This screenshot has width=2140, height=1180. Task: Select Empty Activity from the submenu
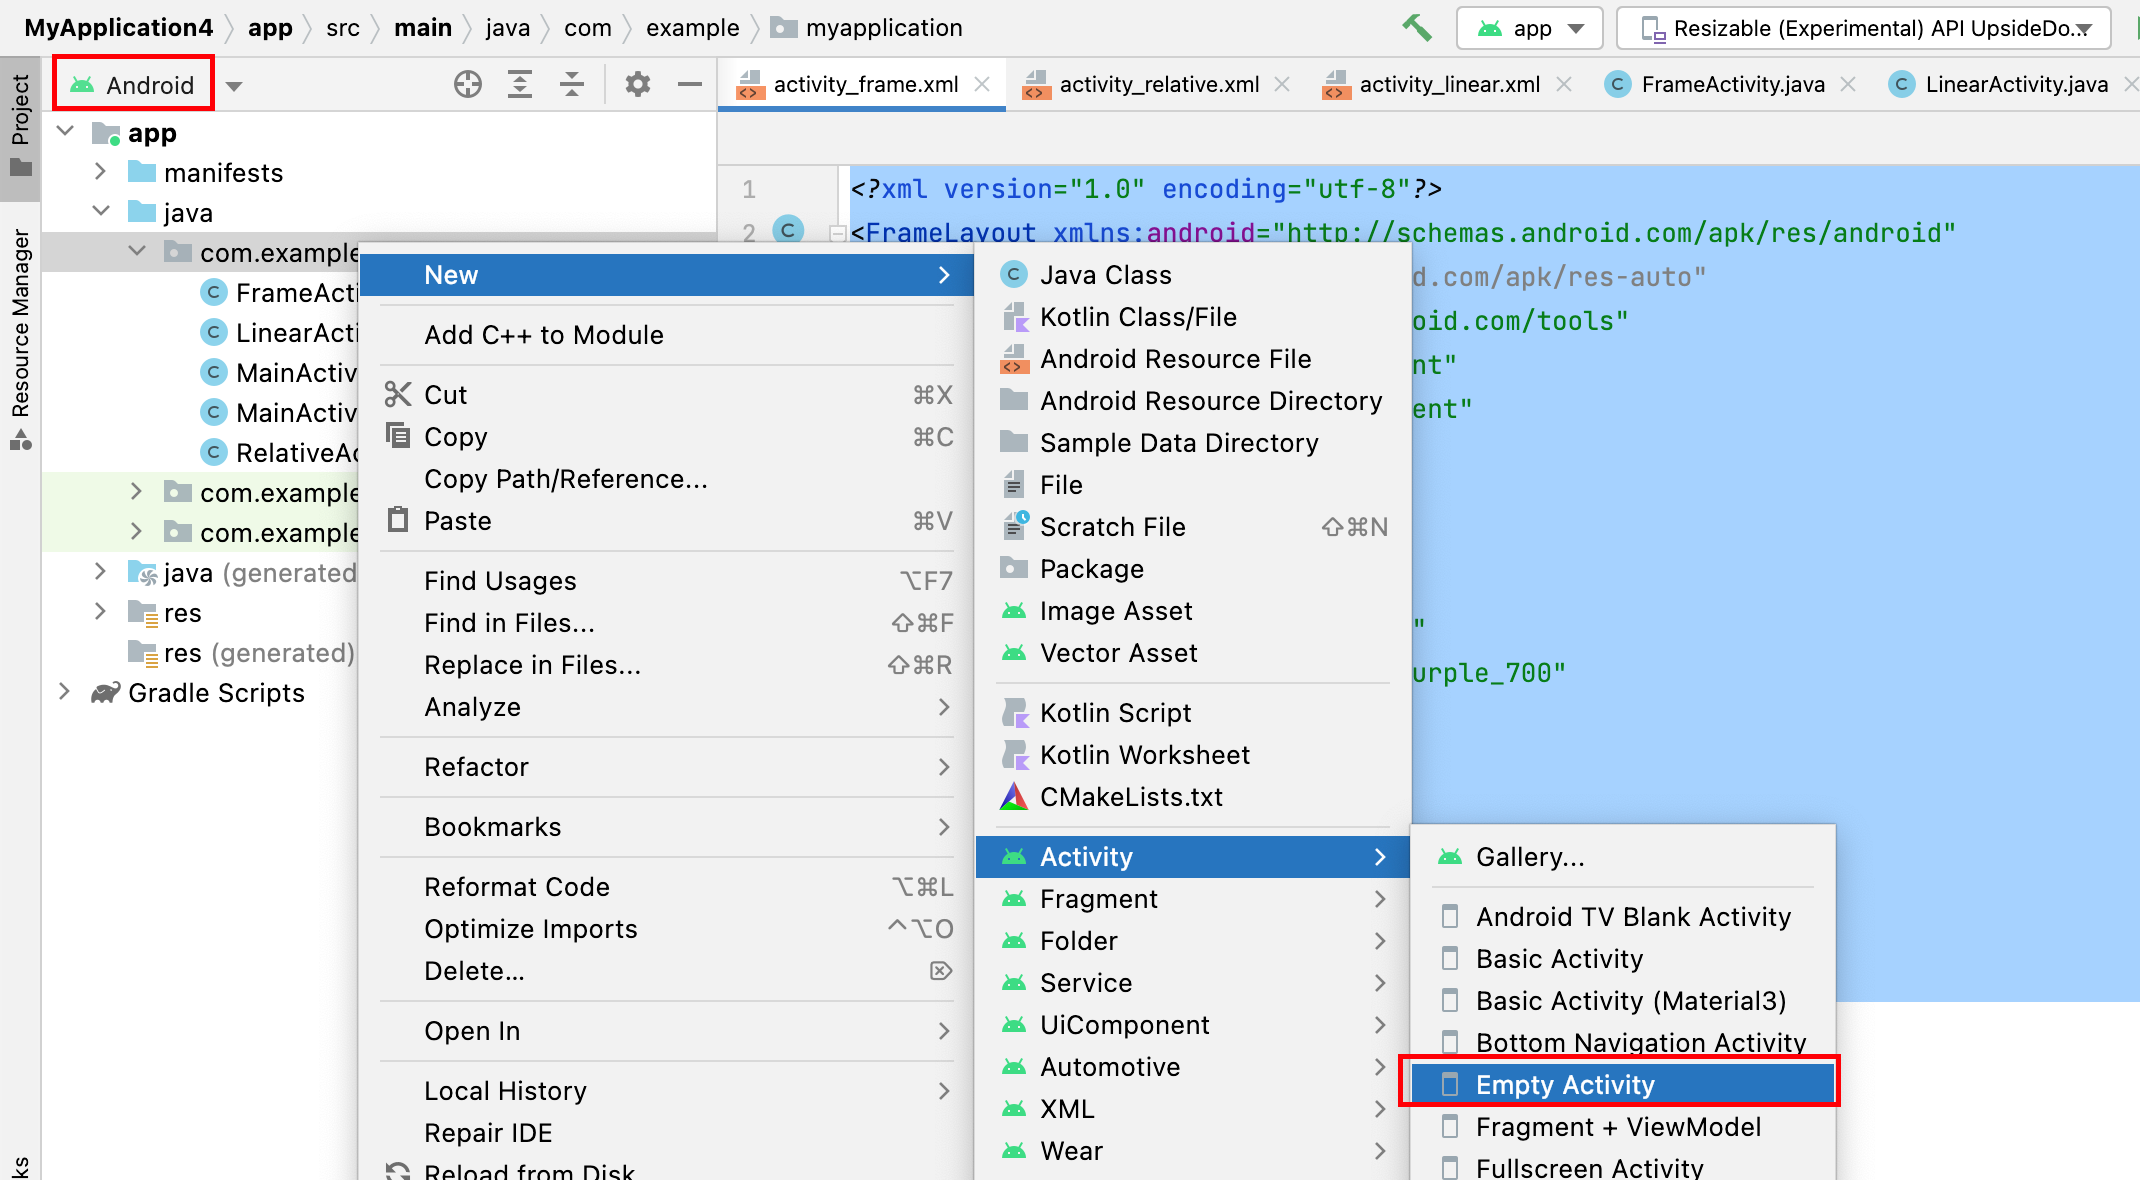(x=1565, y=1085)
